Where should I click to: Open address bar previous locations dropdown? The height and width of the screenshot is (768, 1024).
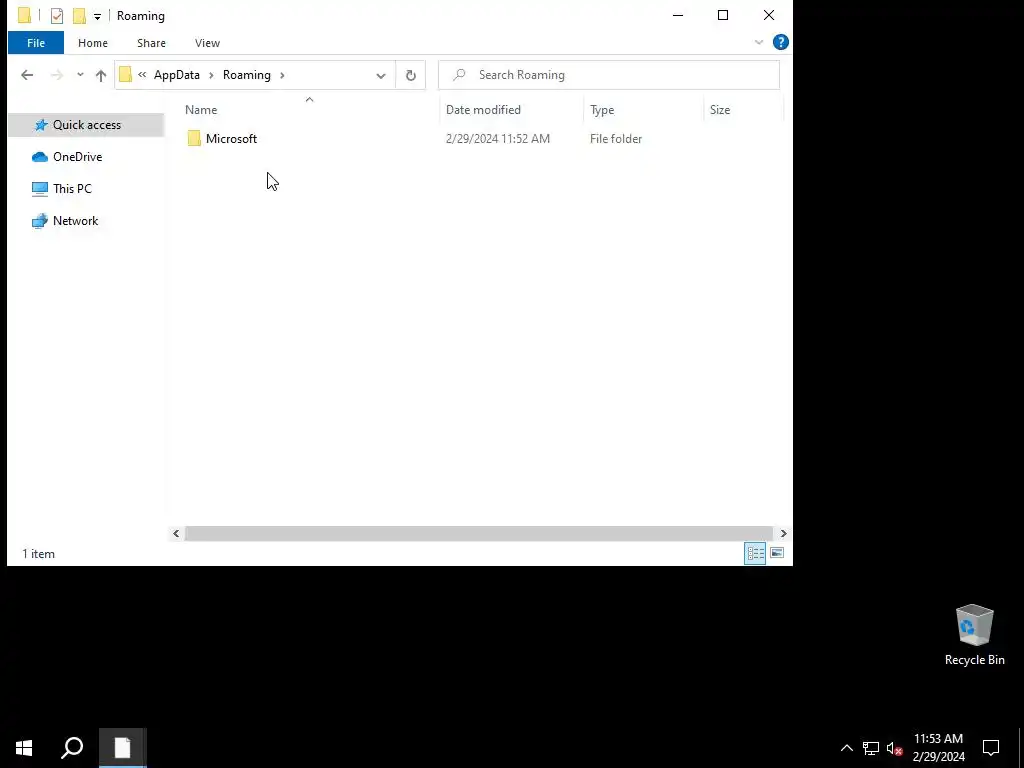pyautogui.click(x=381, y=76)
